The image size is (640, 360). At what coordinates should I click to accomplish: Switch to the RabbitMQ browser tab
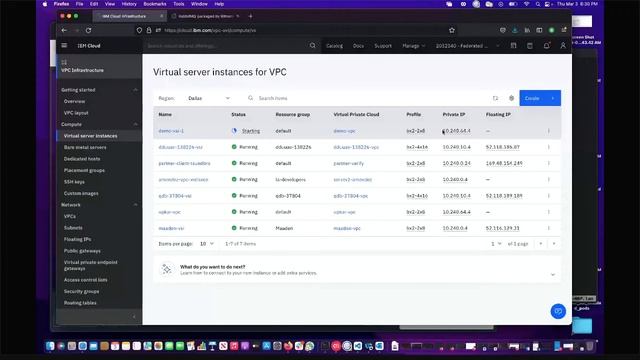[206, 16]
